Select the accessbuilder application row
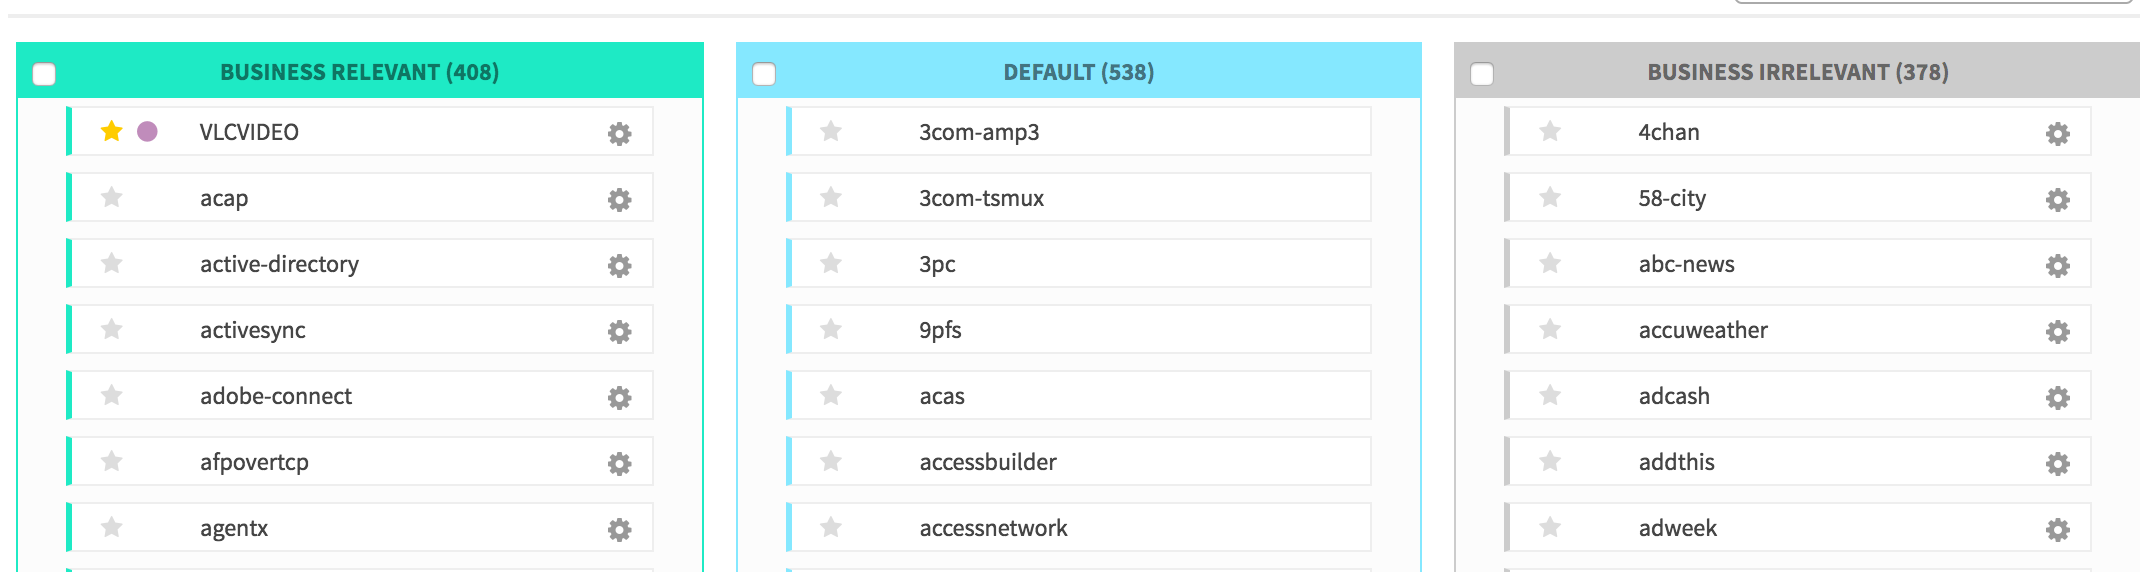 pyautogui.click(x=987, y=462)
